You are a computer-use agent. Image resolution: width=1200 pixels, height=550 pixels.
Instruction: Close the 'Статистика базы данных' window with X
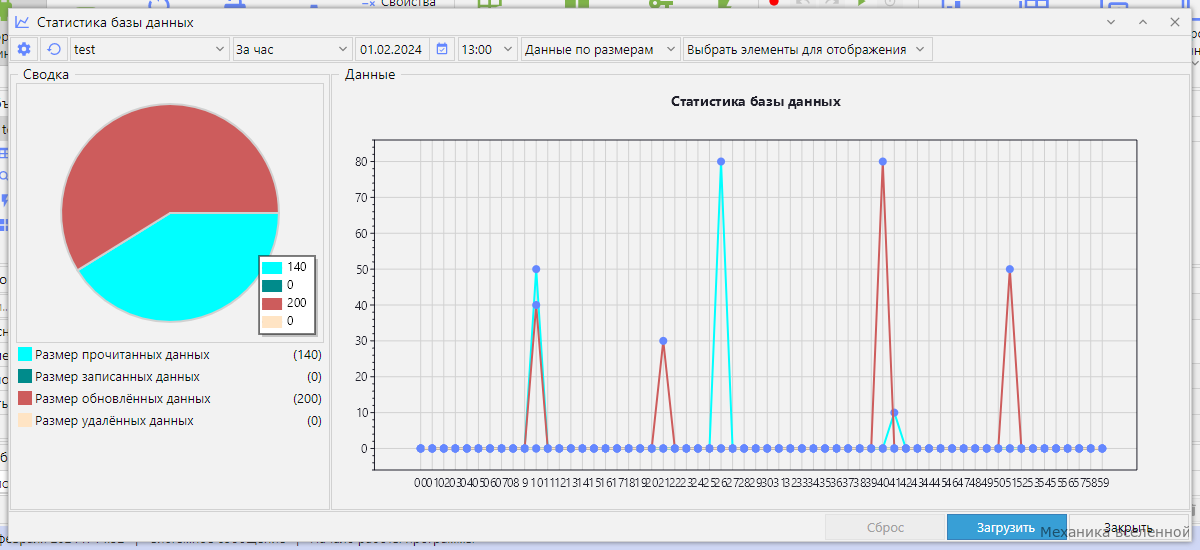coord(1175,22)
